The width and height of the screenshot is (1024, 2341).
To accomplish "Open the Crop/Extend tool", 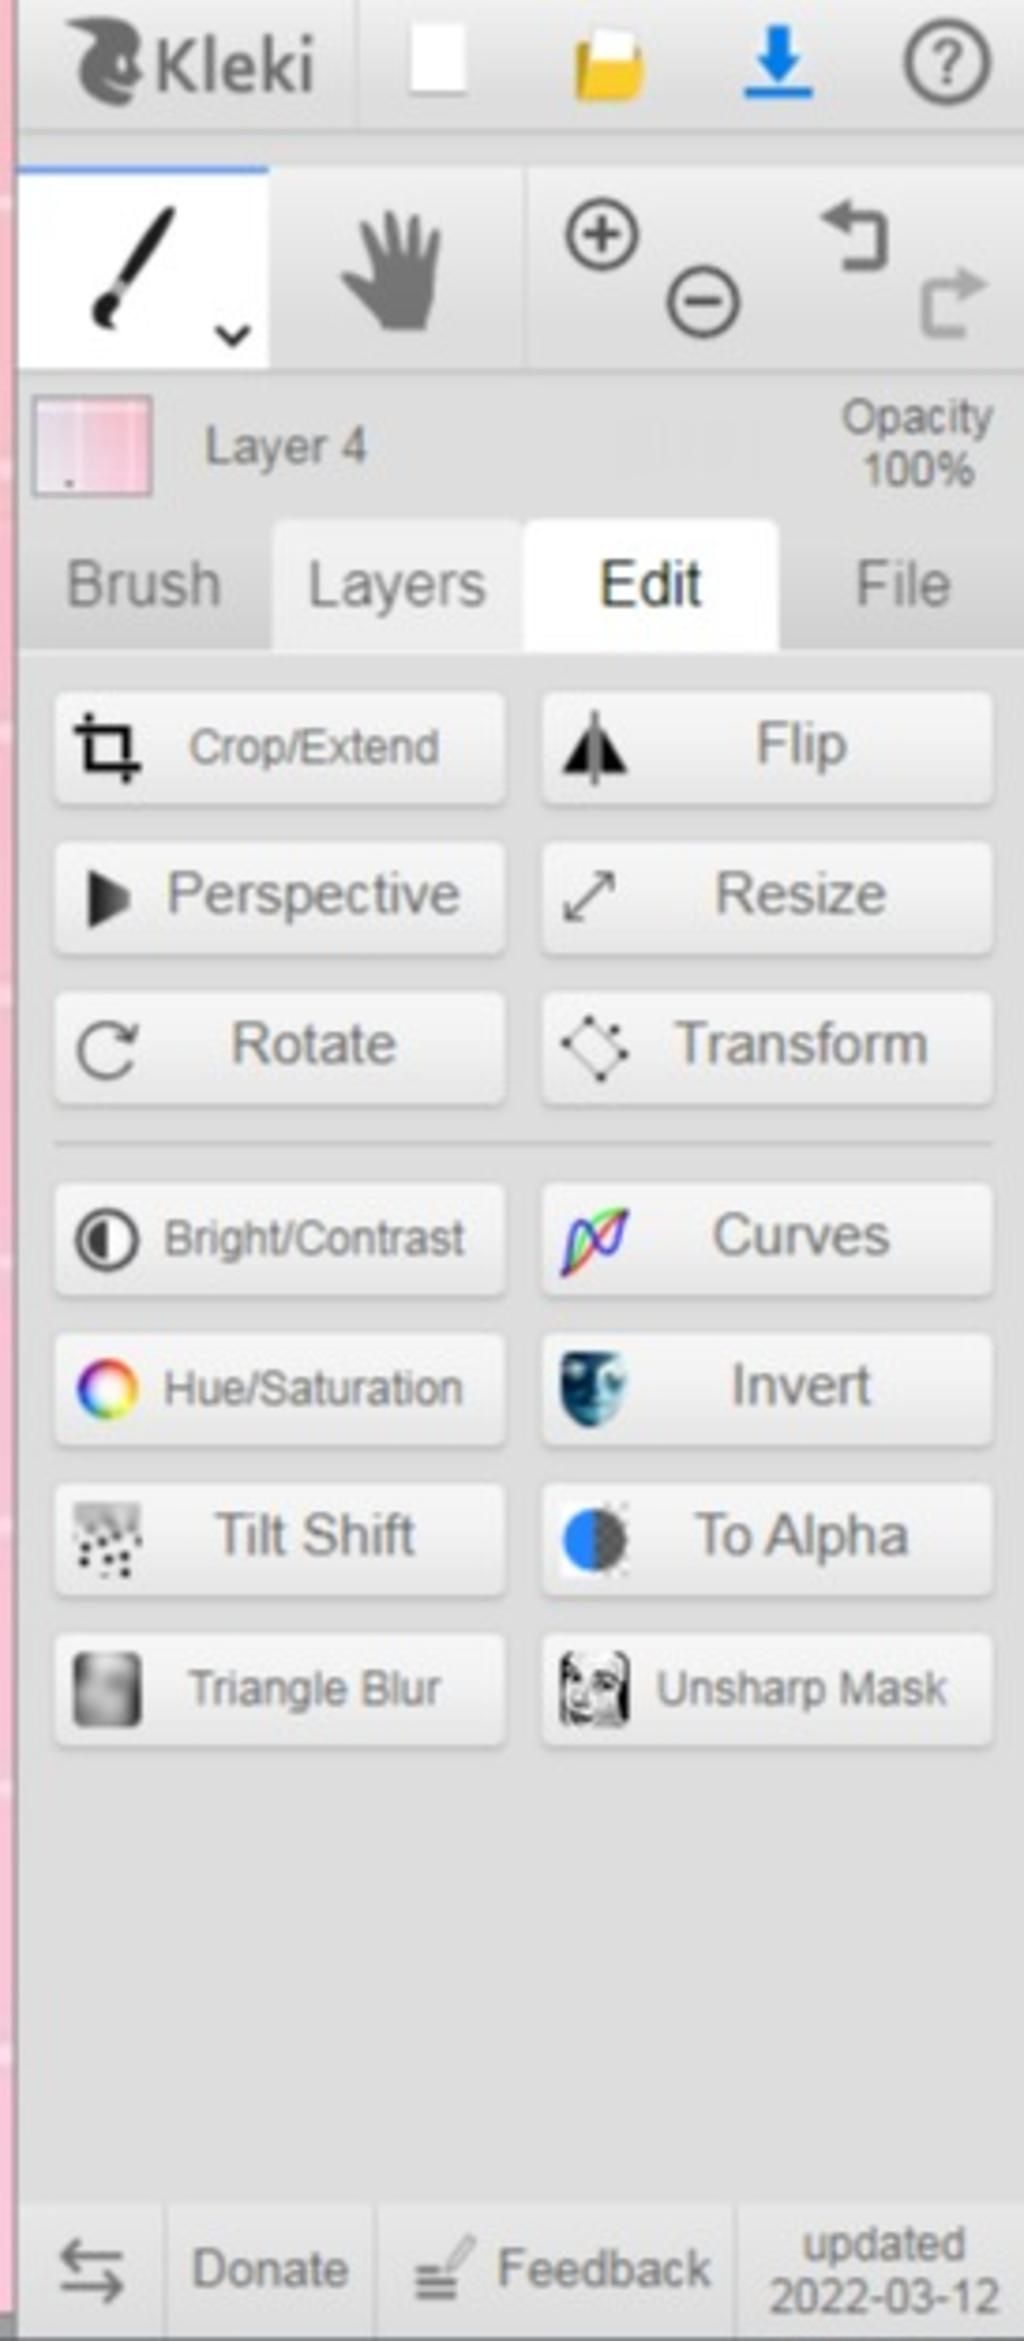I will point(280,748).
